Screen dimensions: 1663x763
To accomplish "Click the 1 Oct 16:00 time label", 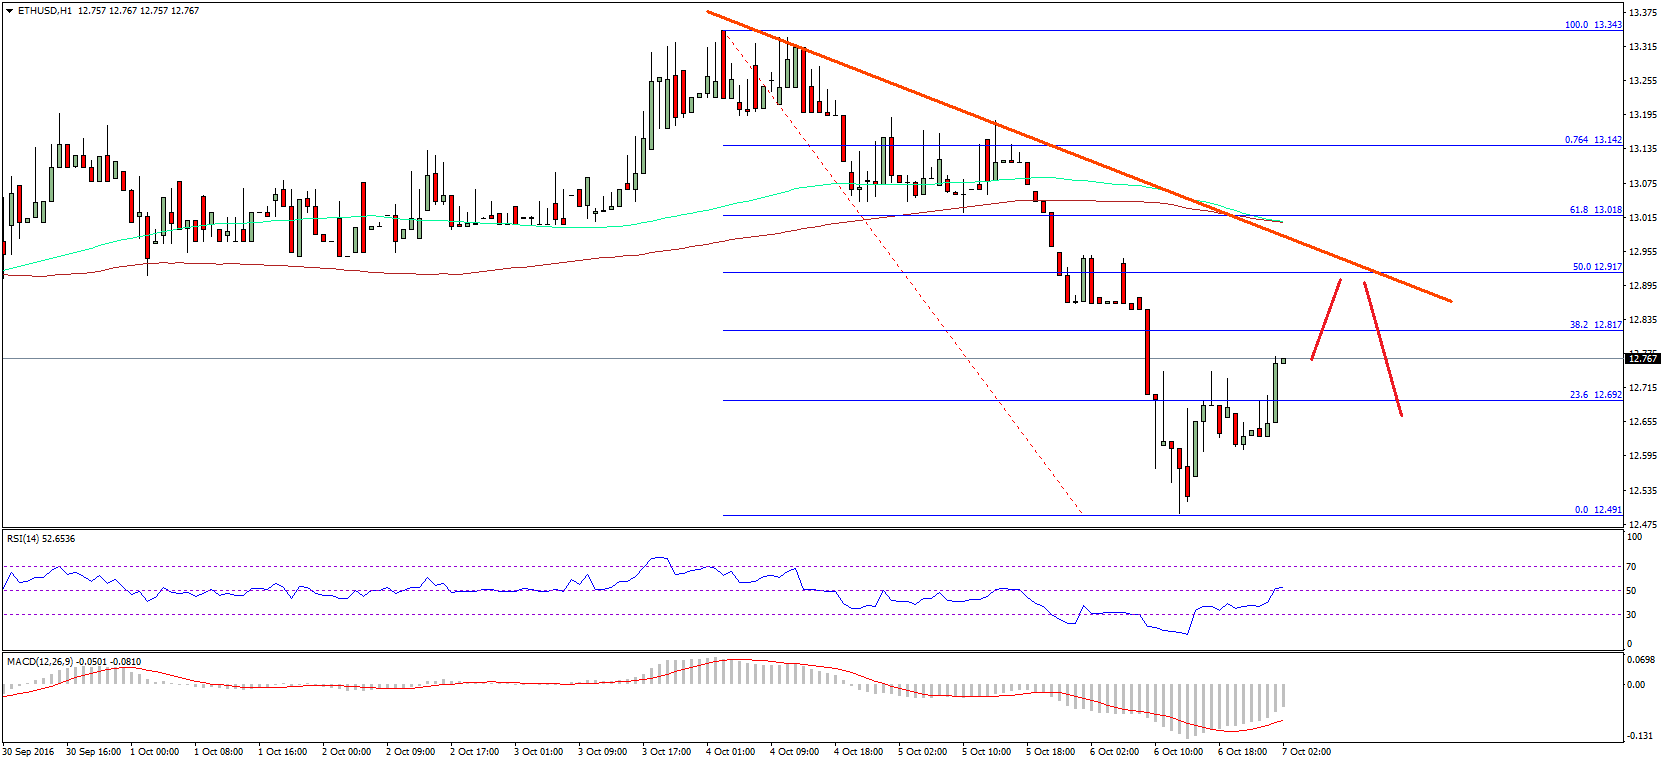I will 282,752.
